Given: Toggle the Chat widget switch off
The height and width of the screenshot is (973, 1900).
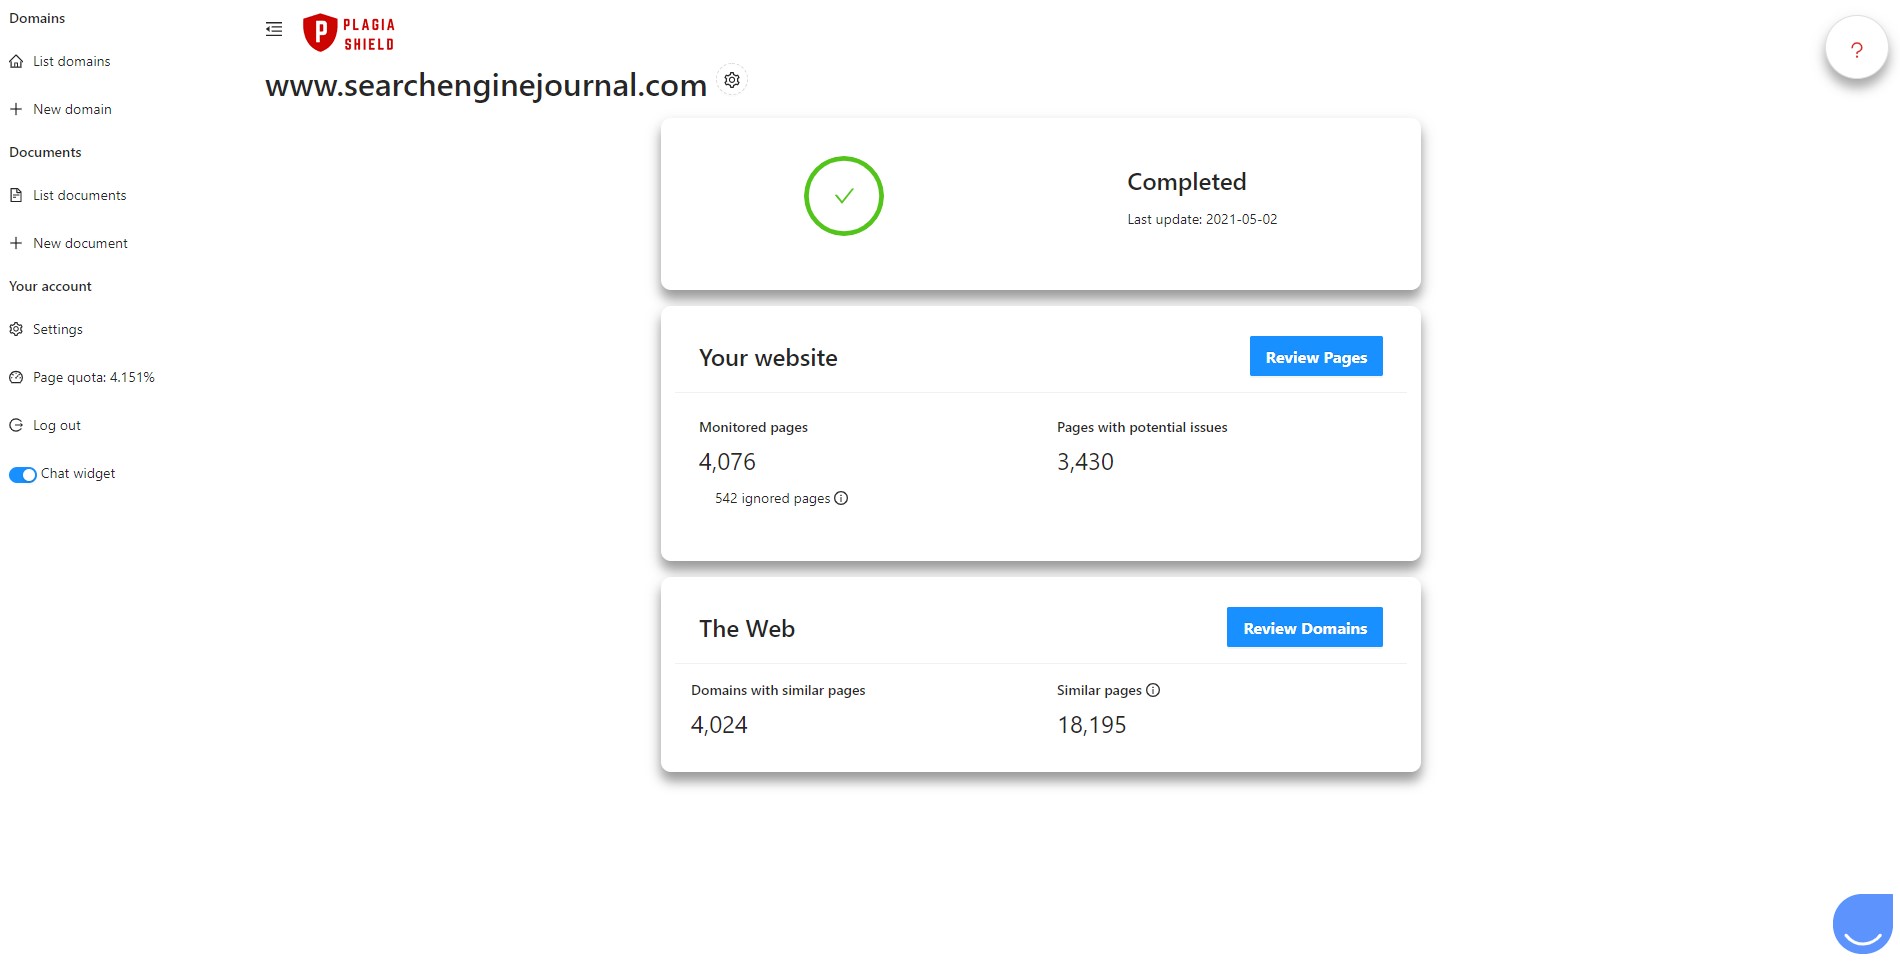Looking at the screenshot, I should pos(22,474).
